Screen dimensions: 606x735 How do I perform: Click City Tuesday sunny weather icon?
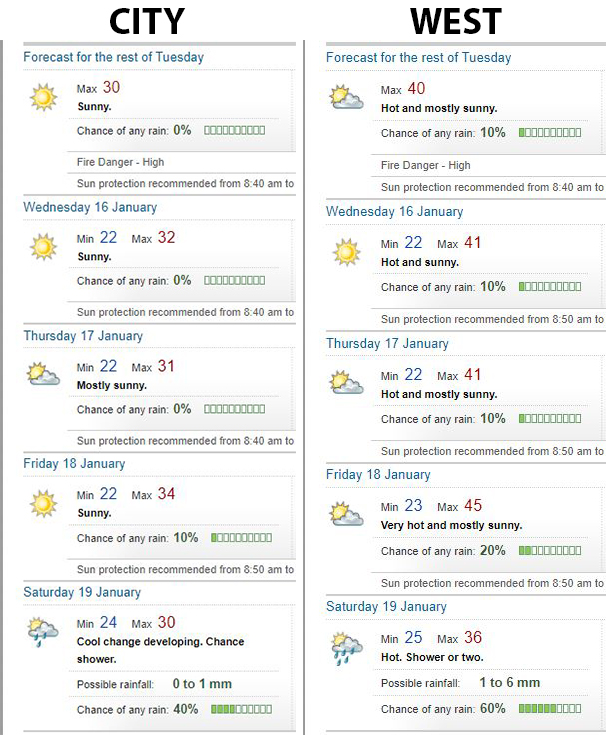[43, 98]
